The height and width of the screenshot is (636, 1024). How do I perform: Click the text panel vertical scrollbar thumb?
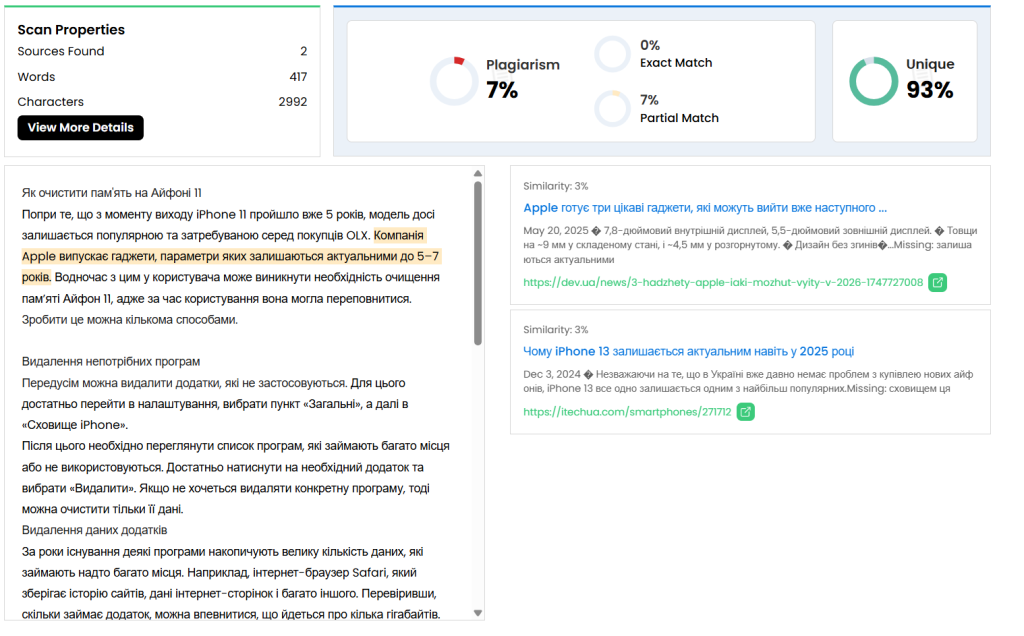(x=478, y=260)
